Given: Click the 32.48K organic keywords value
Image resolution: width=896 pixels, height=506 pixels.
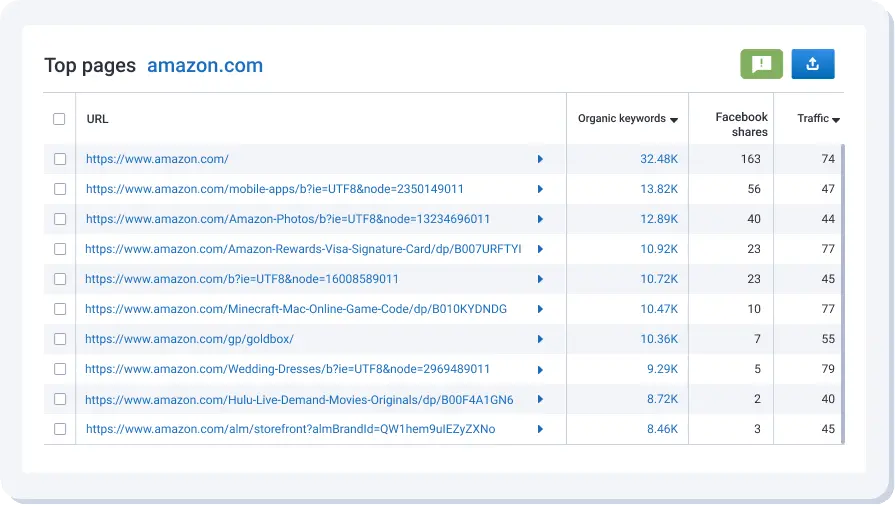Looking at the screenshot, I should 659,159.
